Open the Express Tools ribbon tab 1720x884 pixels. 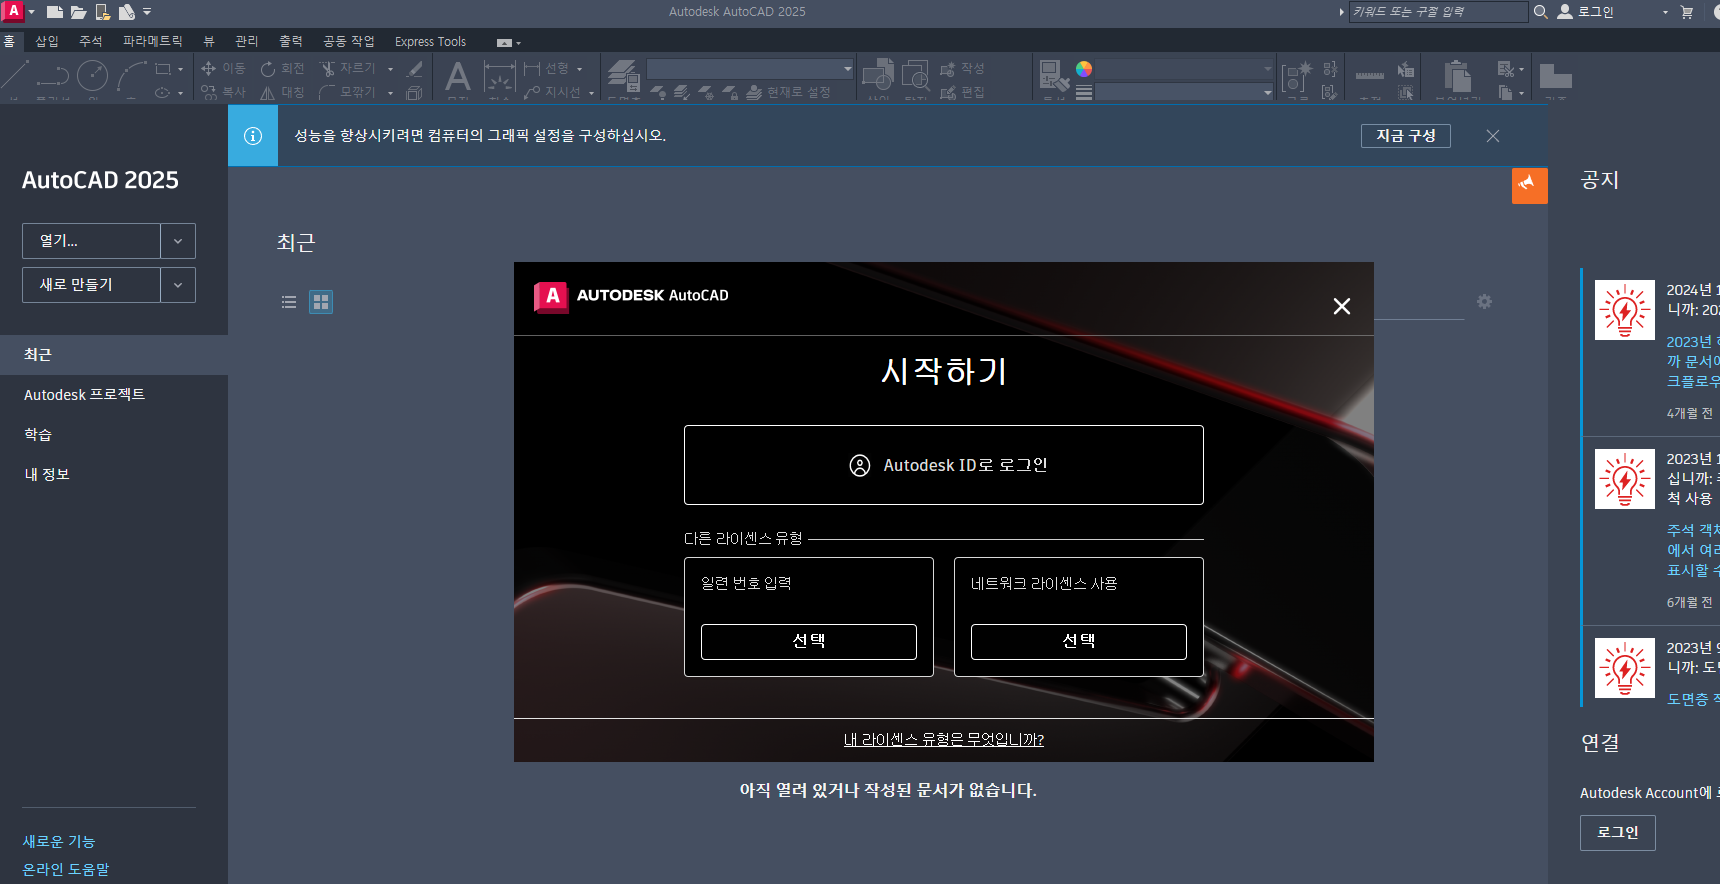(x=430, y=41)
